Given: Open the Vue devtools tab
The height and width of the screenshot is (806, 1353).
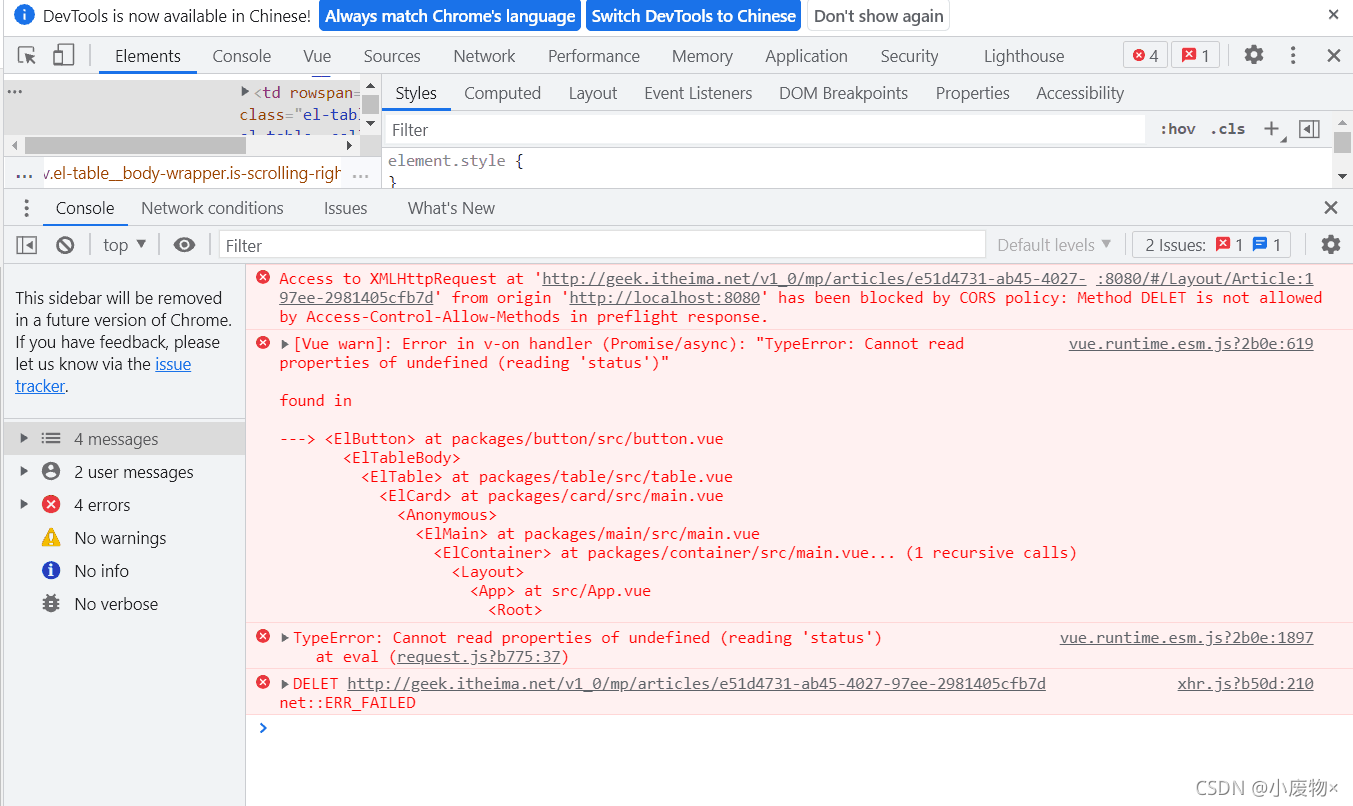Looking at the screenshot, I should [317, 56].
